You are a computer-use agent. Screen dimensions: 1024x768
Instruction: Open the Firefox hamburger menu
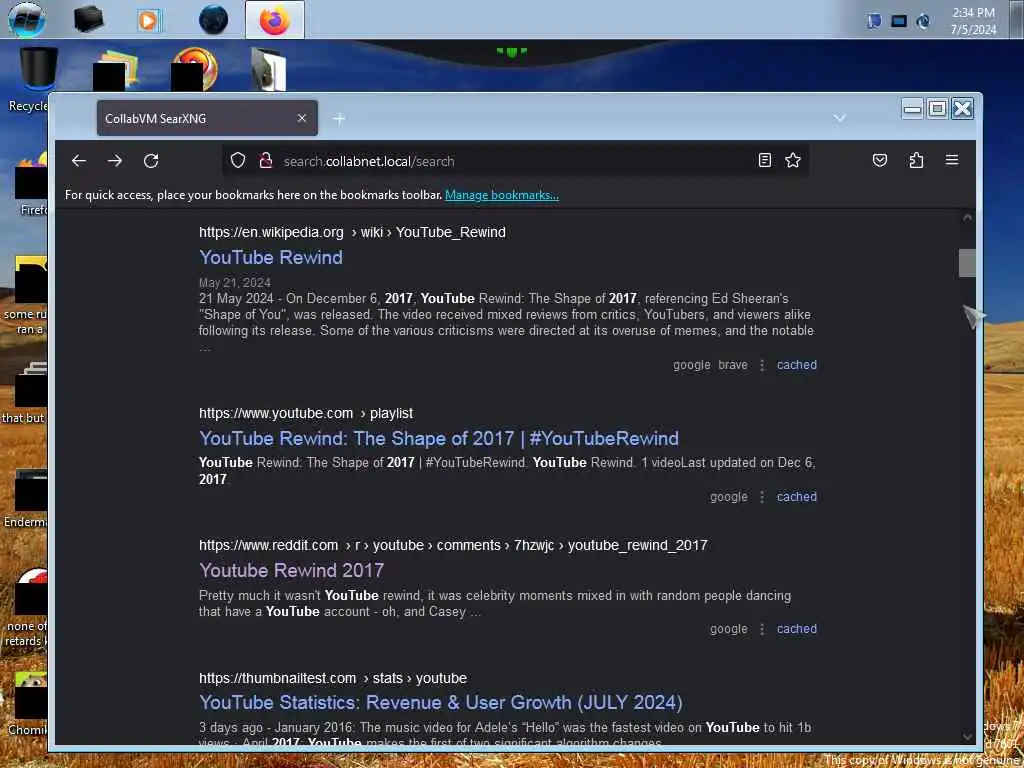[952, 161]
